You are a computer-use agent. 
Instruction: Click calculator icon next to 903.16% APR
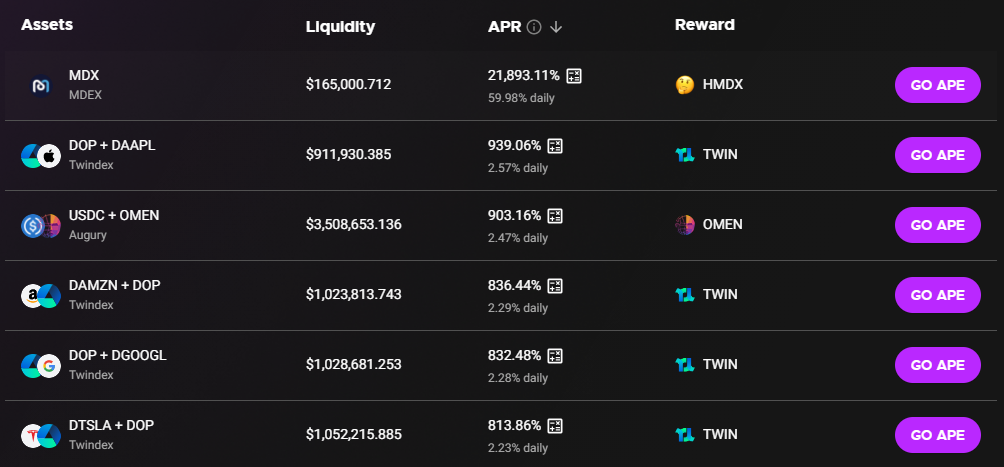(555, 216)
